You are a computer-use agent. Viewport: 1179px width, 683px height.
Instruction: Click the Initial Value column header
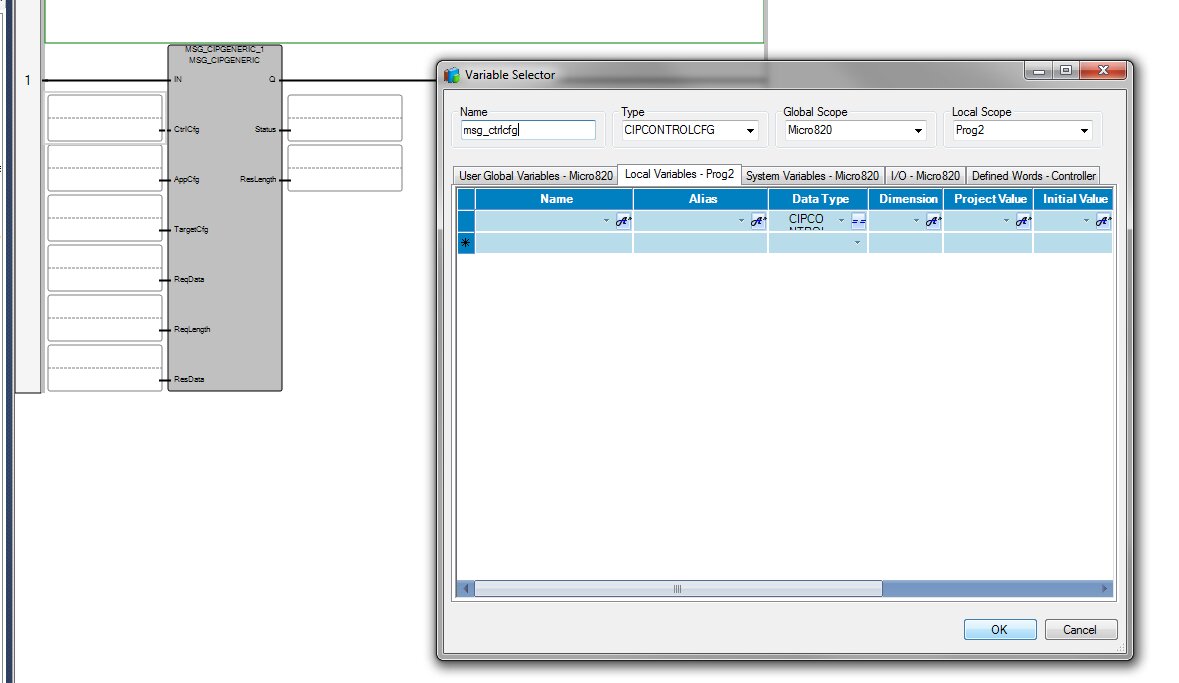(x=1073, y=199)
